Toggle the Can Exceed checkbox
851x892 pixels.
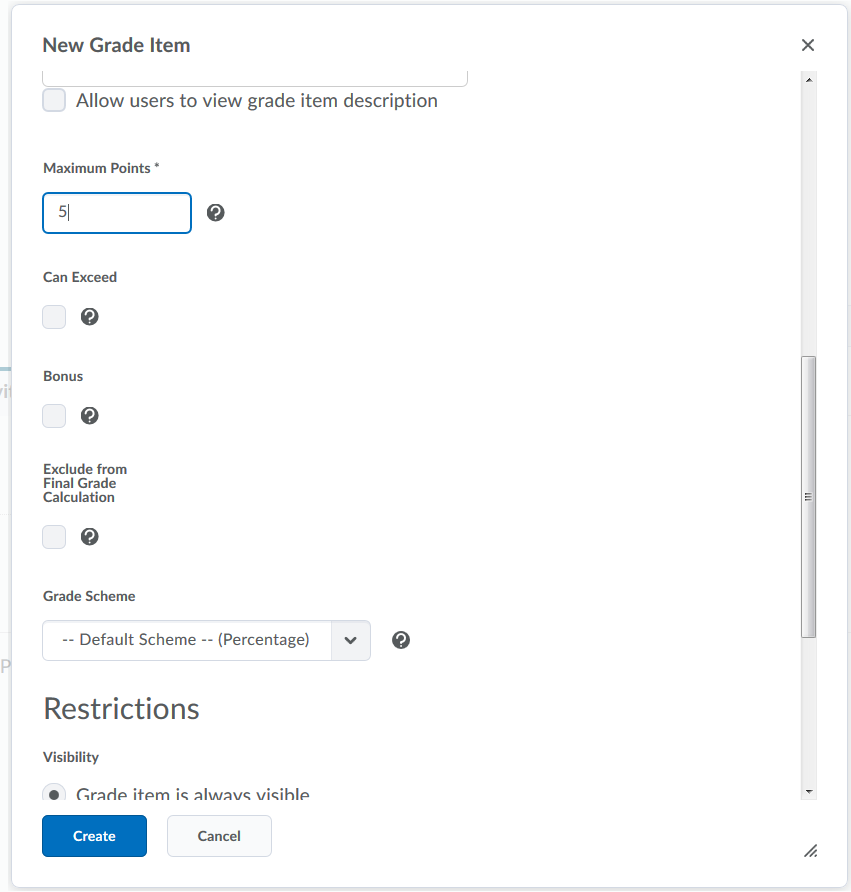coord(53,316)
